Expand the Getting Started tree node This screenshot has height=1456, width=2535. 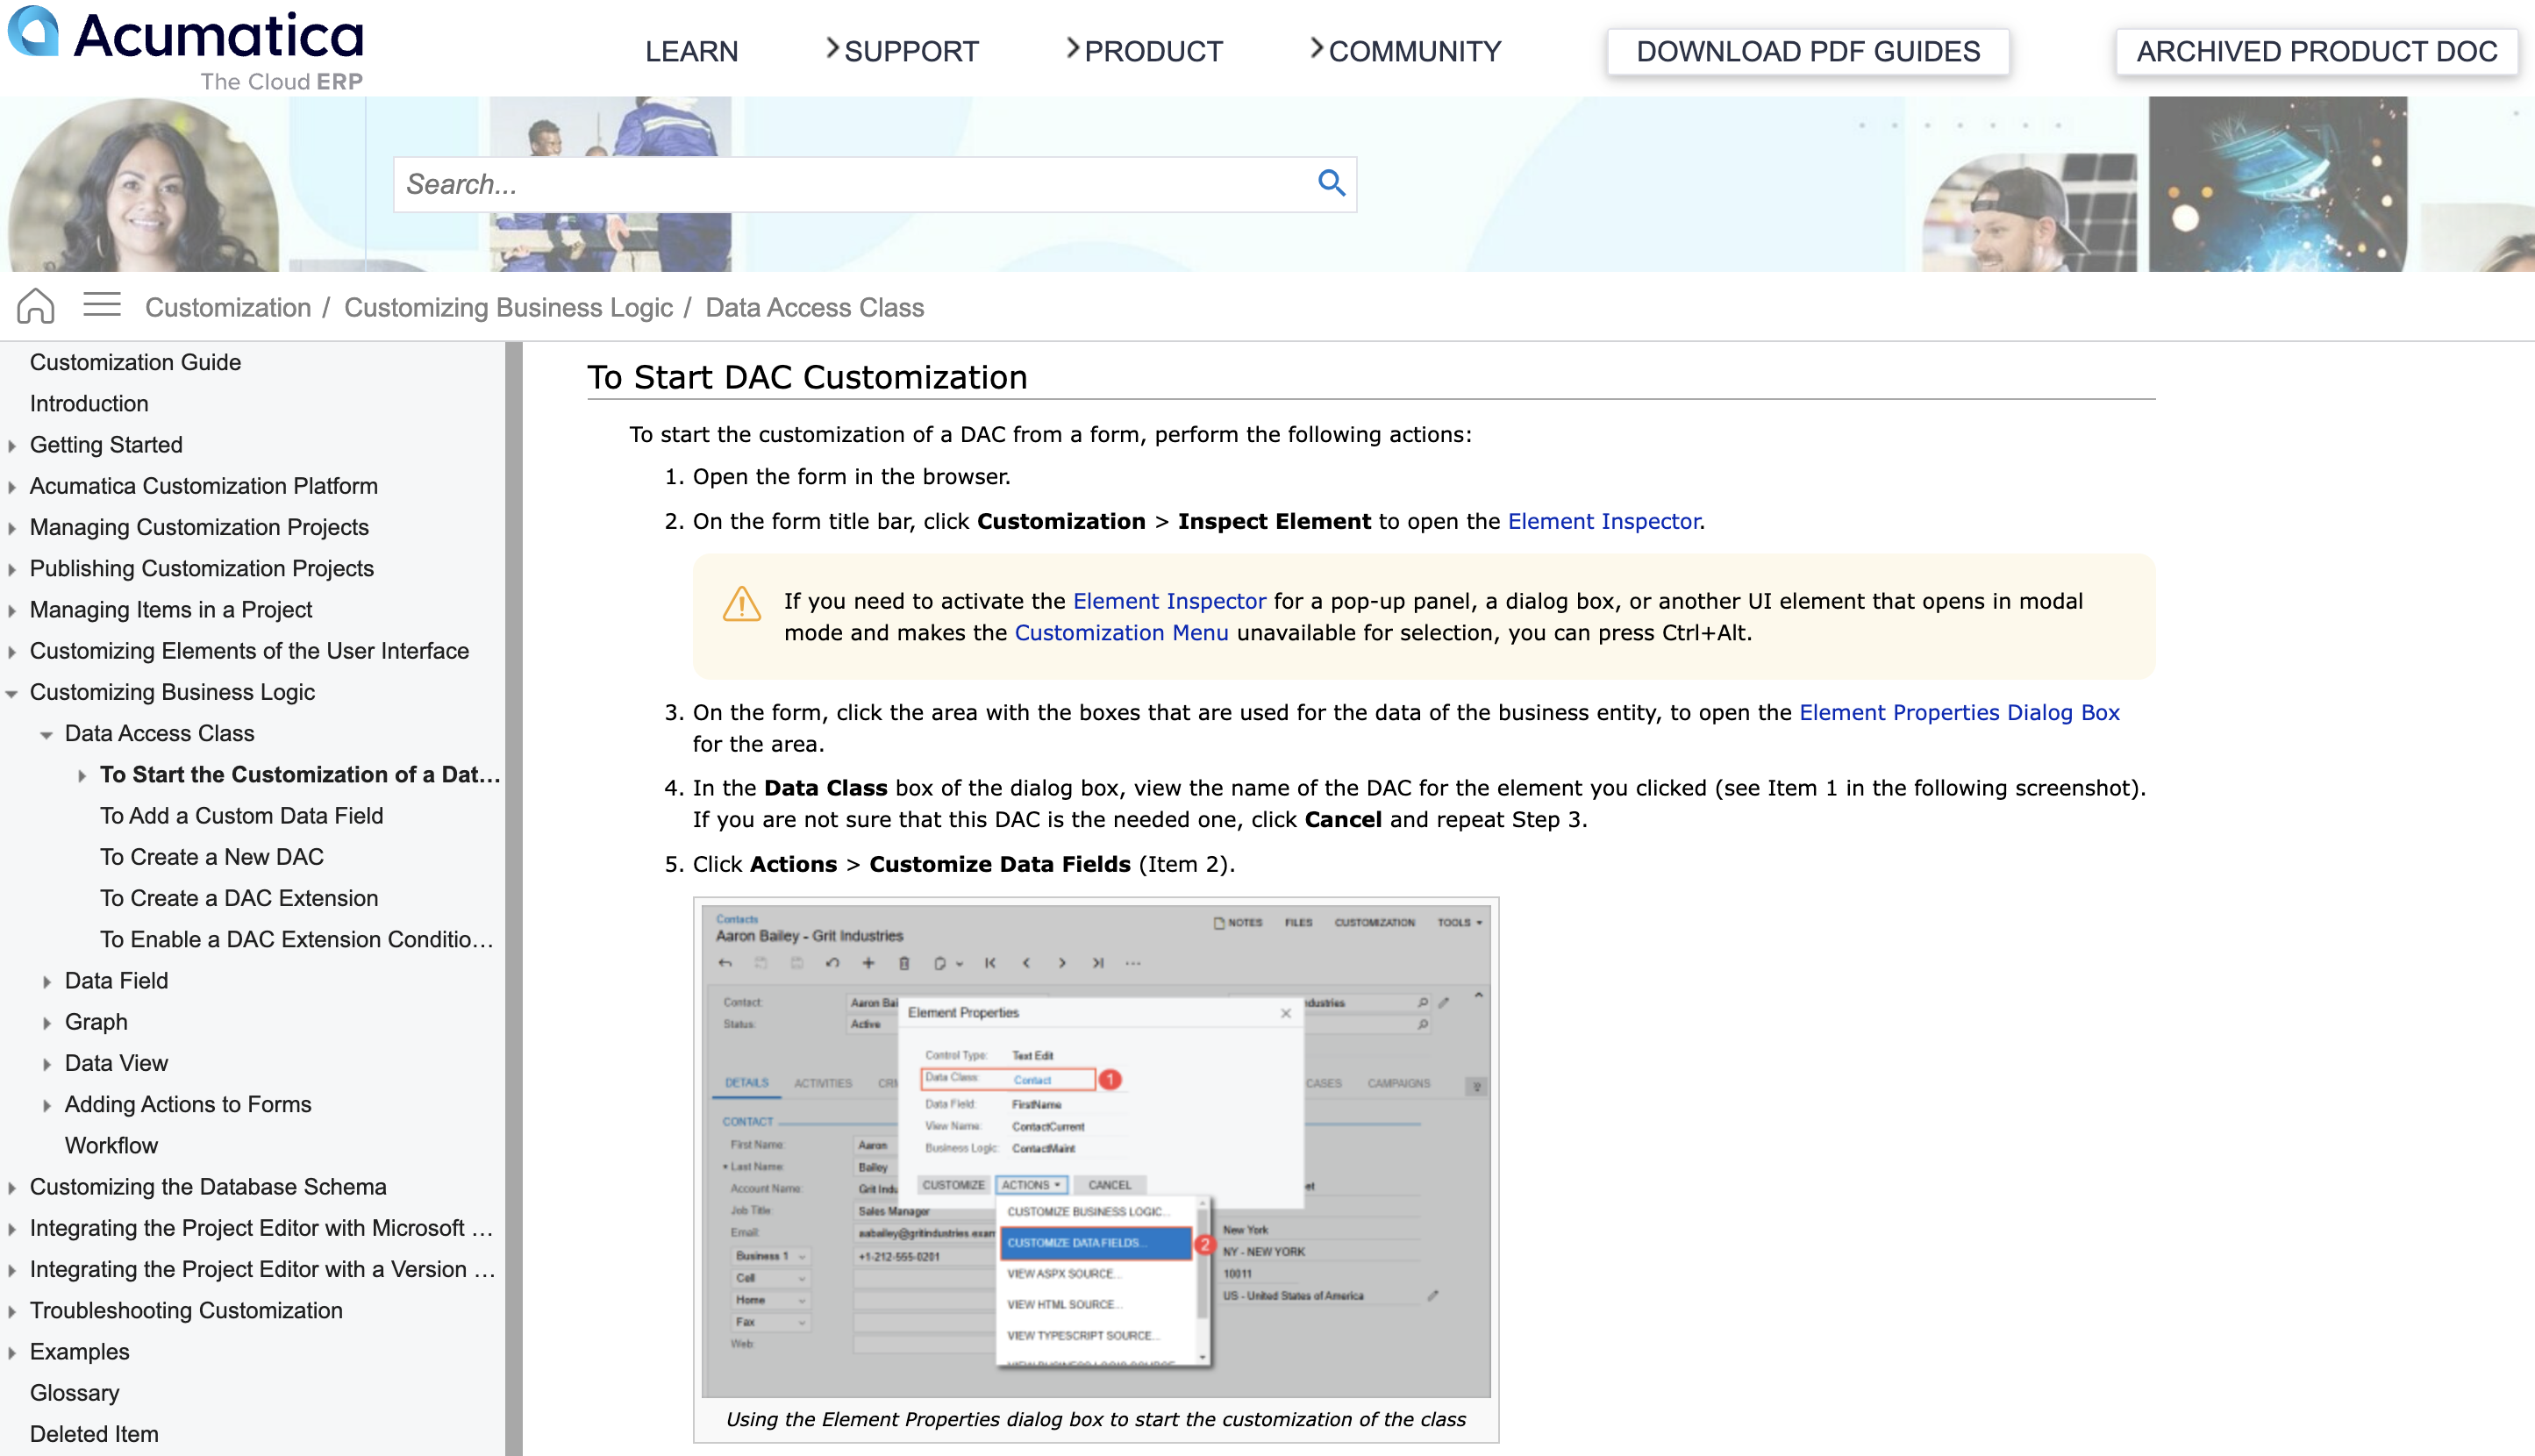[12, 446]
